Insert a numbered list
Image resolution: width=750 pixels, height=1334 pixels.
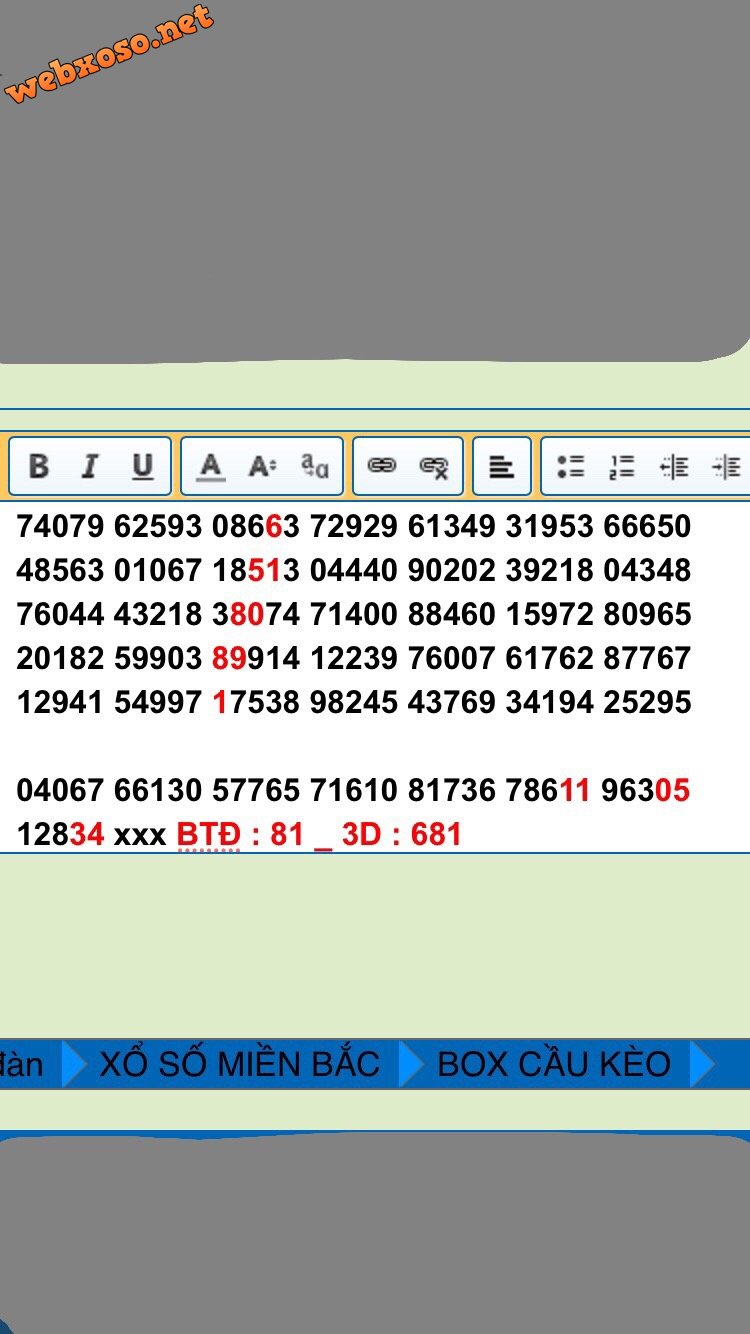tap(622, 466)
